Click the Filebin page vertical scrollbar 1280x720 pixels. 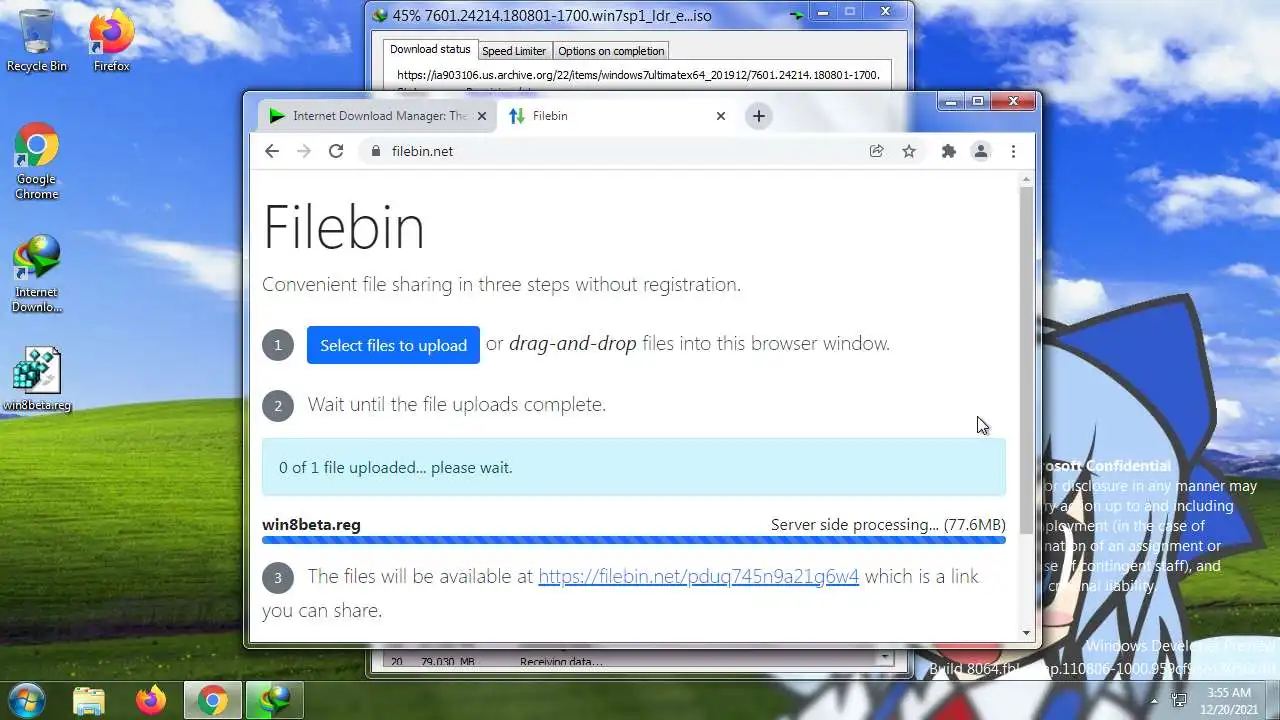[1026, 360]
